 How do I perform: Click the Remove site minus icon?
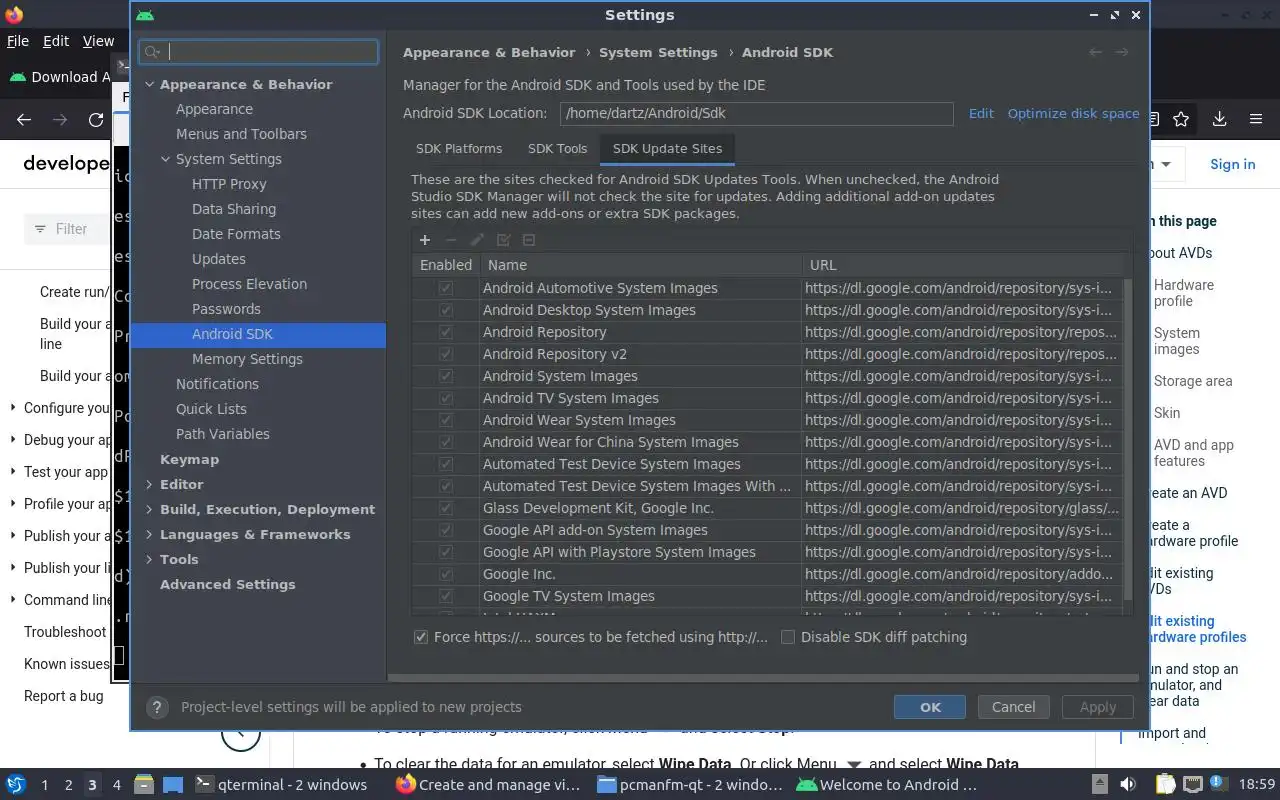pos(451,240)
